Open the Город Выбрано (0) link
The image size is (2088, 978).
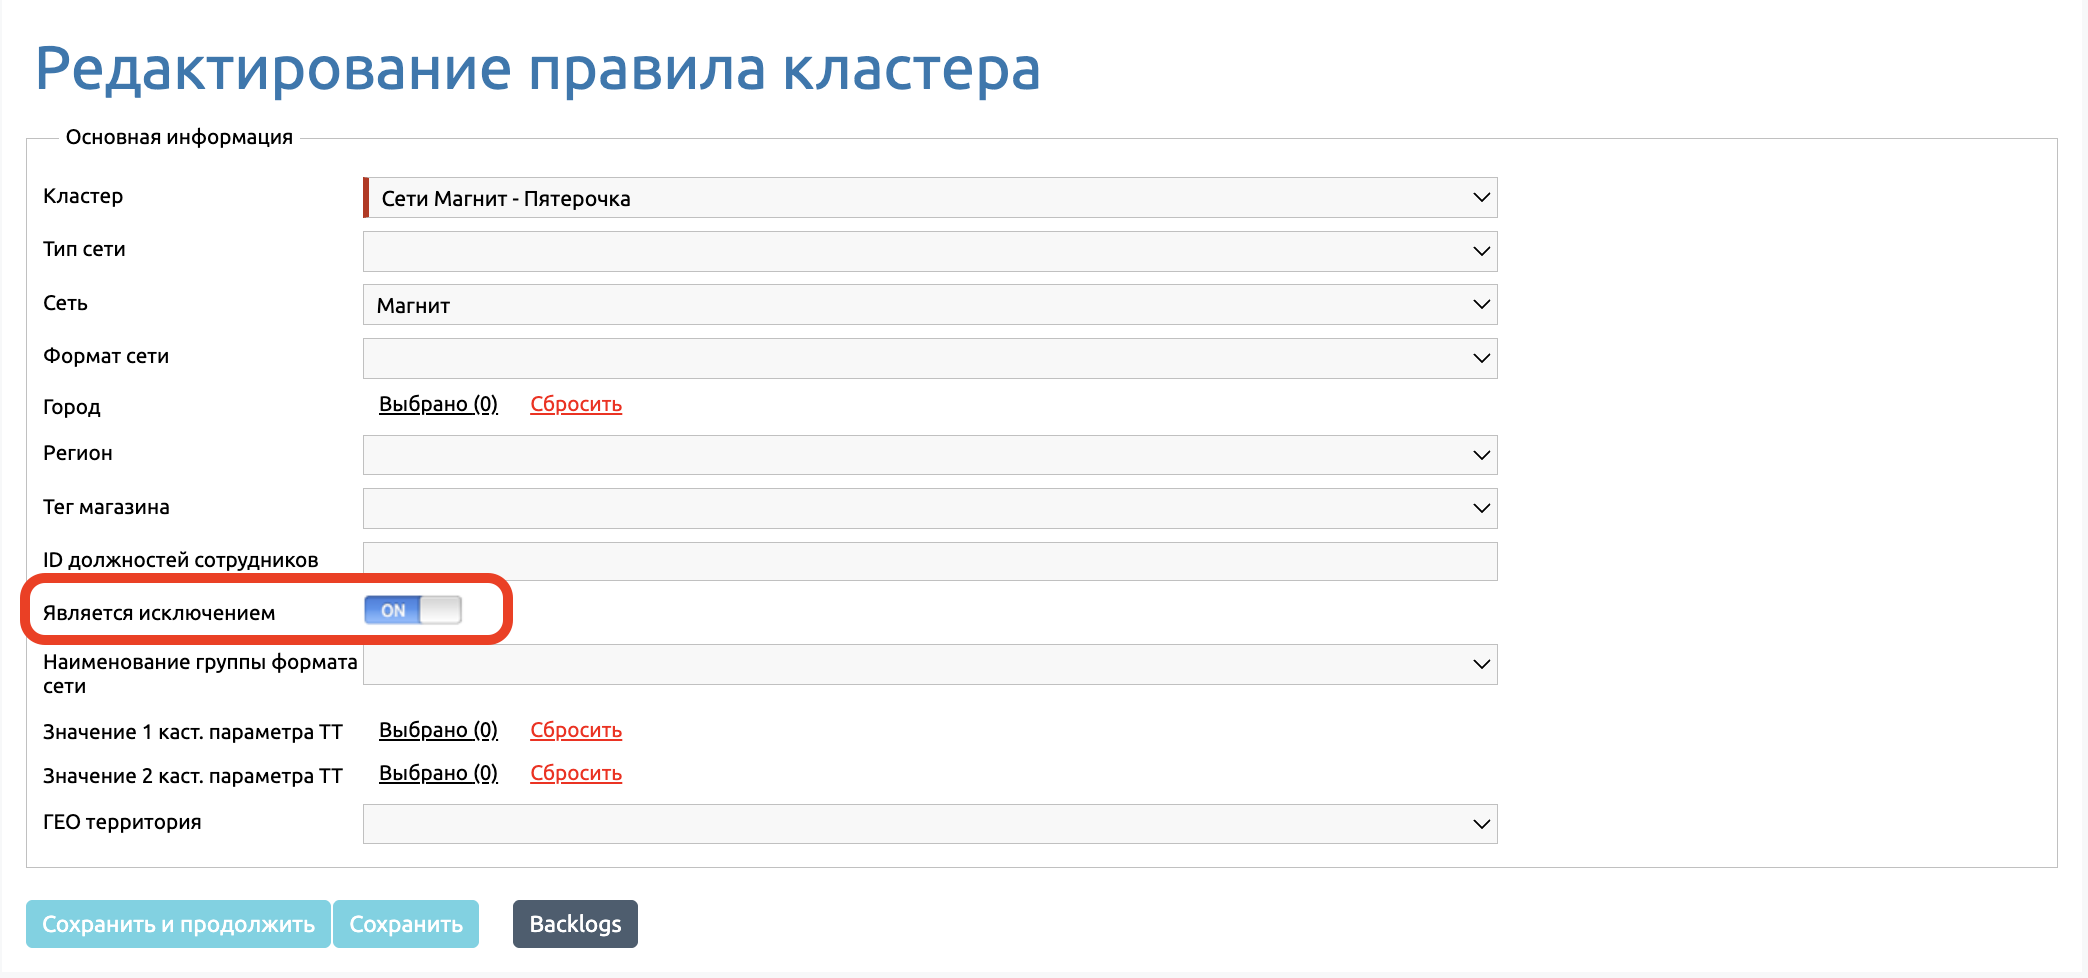(438, 404)
